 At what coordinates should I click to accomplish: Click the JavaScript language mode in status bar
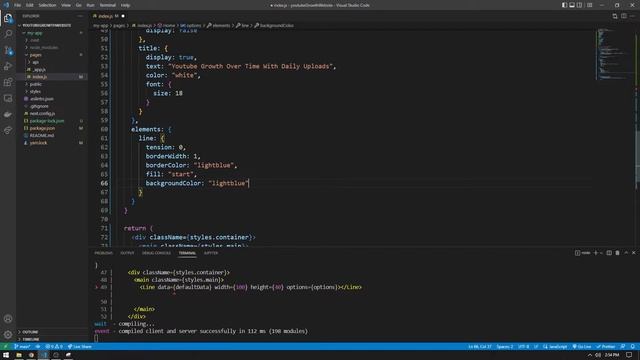pos(555,347)
